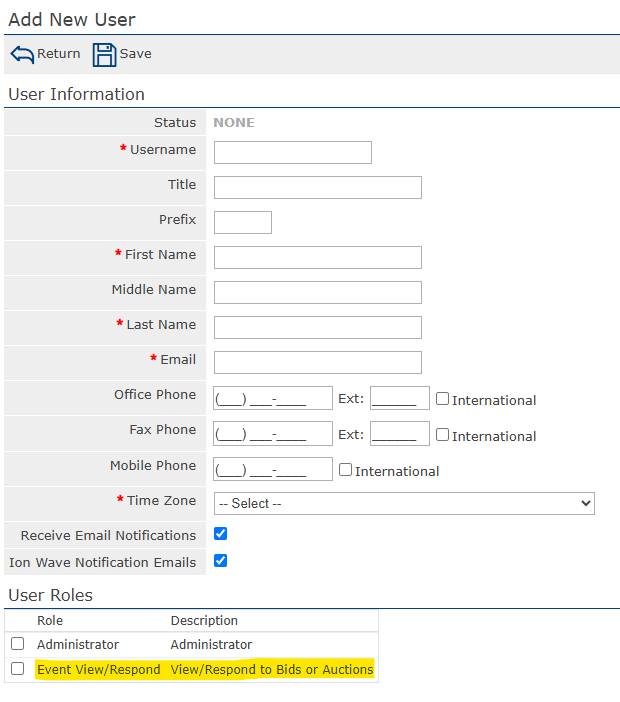Click the Role column header
This screenshot has width=620, height=702.
tap(50, 621)
